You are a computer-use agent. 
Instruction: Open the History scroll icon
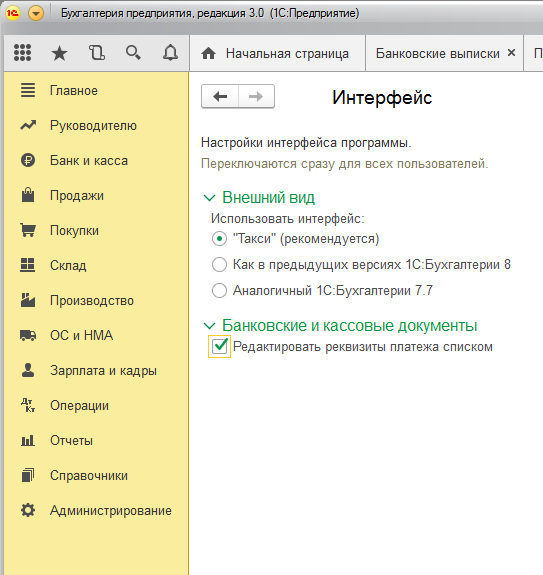pos(97,53)
